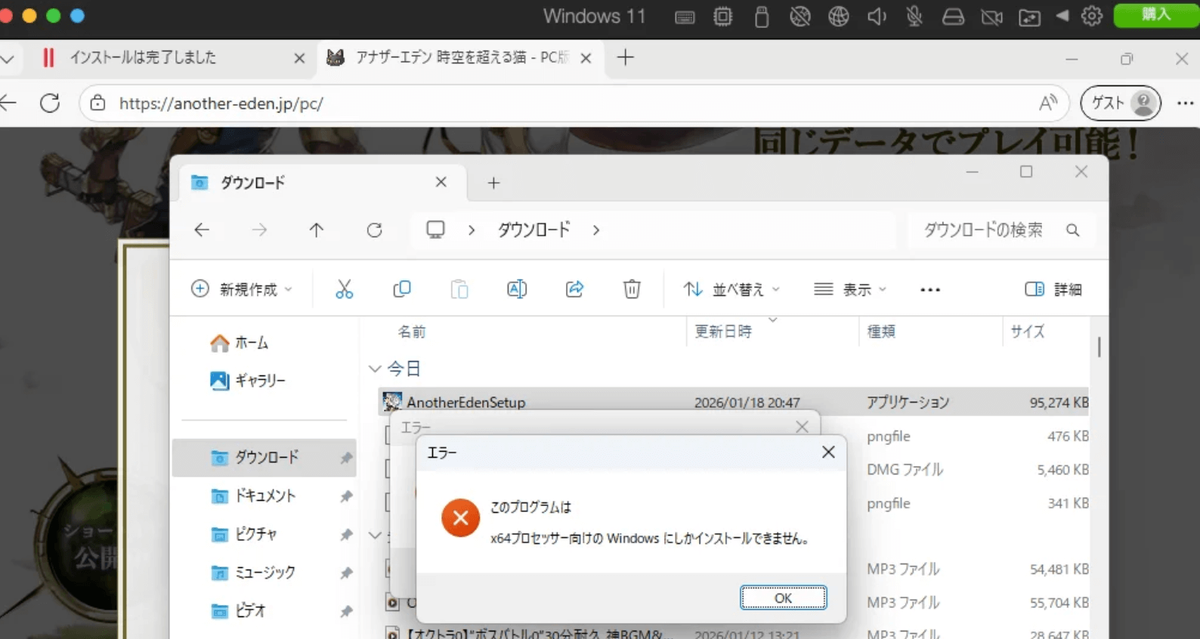The width and height of the screenshot is (1200, 639).
Task: Close the background エラー dialog behind
Action: pos(801,427)
